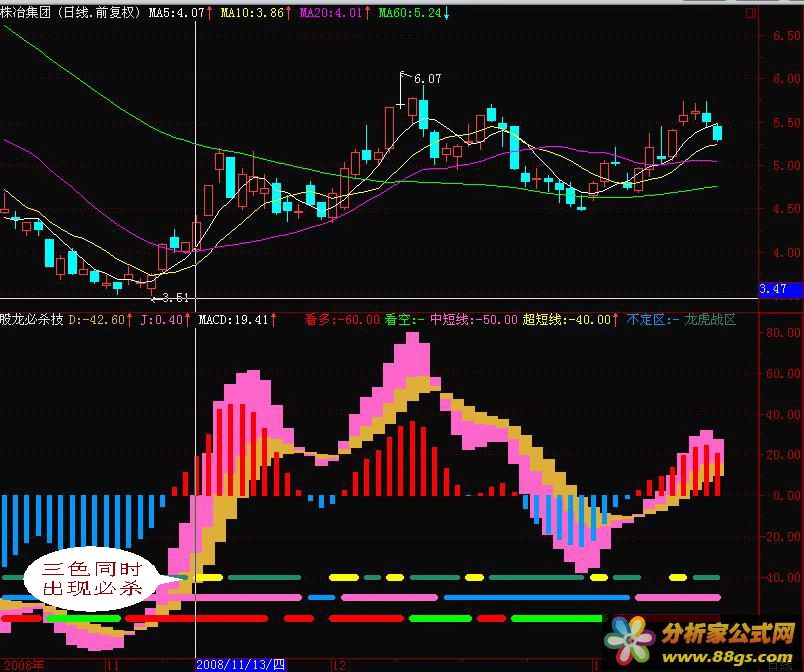Click the -20.00 indicator axis label
The image size is (804, 672).
pos(781,537)
